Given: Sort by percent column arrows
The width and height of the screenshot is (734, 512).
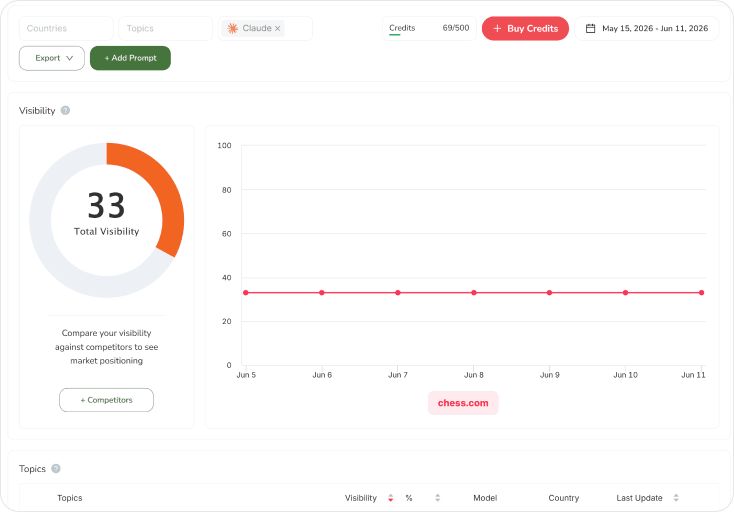Looking at the screenshot, I should coord(438,498).
